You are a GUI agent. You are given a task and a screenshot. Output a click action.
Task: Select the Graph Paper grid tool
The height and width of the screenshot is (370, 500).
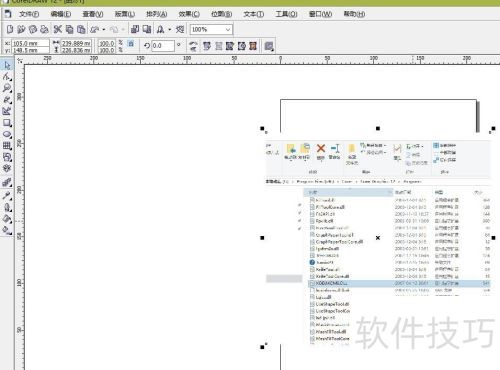point(7,146)
